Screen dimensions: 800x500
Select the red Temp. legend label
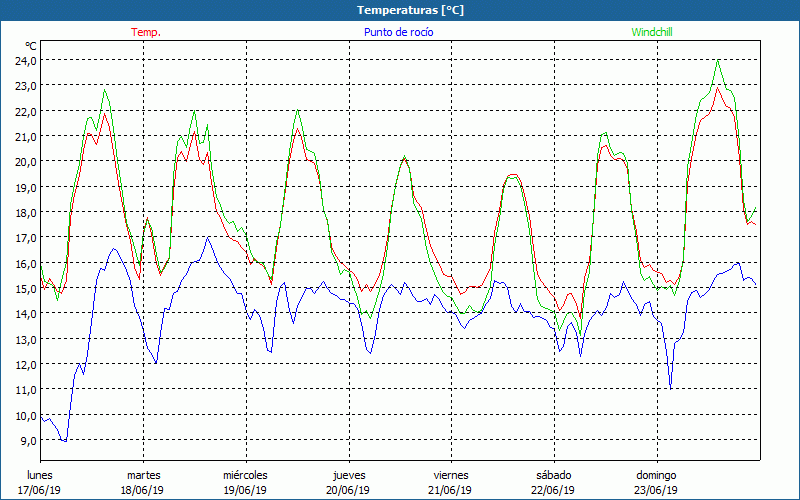[x=146, y=32]
